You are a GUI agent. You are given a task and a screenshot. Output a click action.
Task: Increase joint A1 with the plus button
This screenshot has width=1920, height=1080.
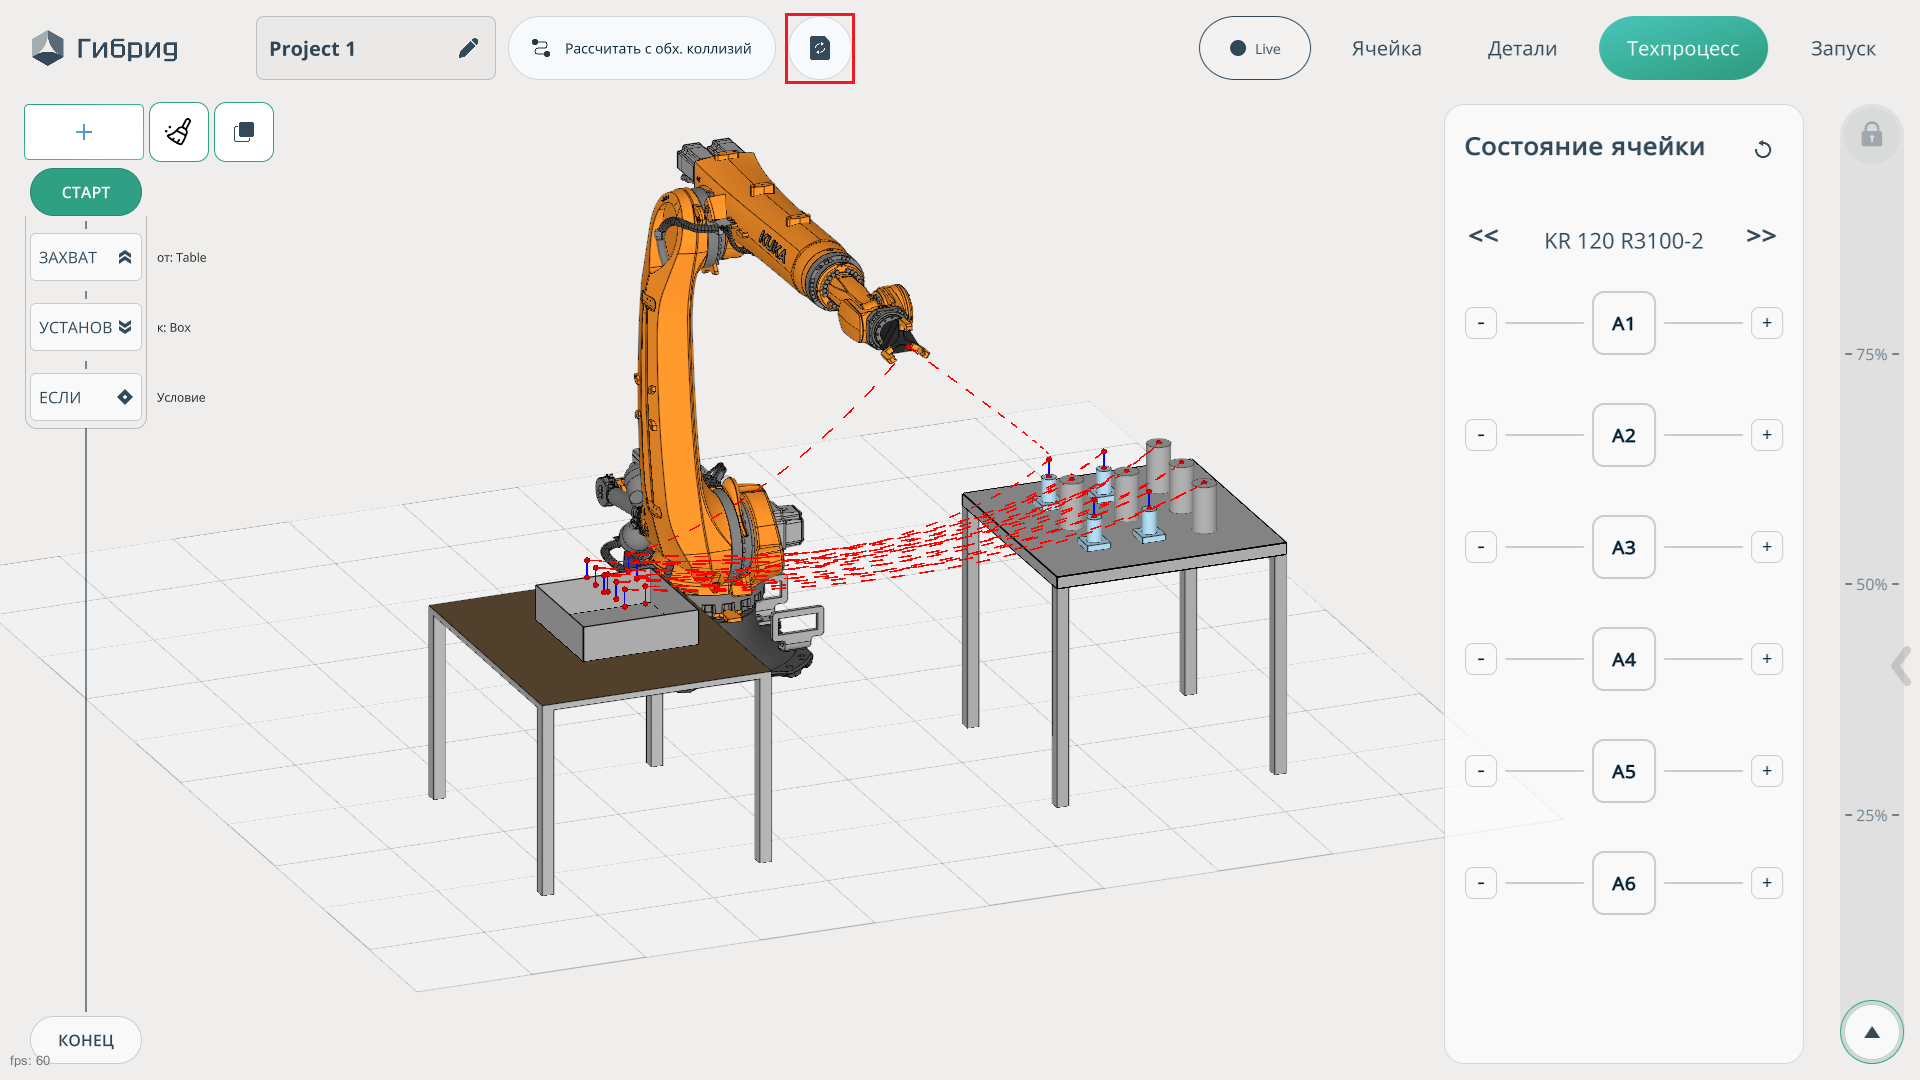pyautogui.click(x=1766, y=323)
